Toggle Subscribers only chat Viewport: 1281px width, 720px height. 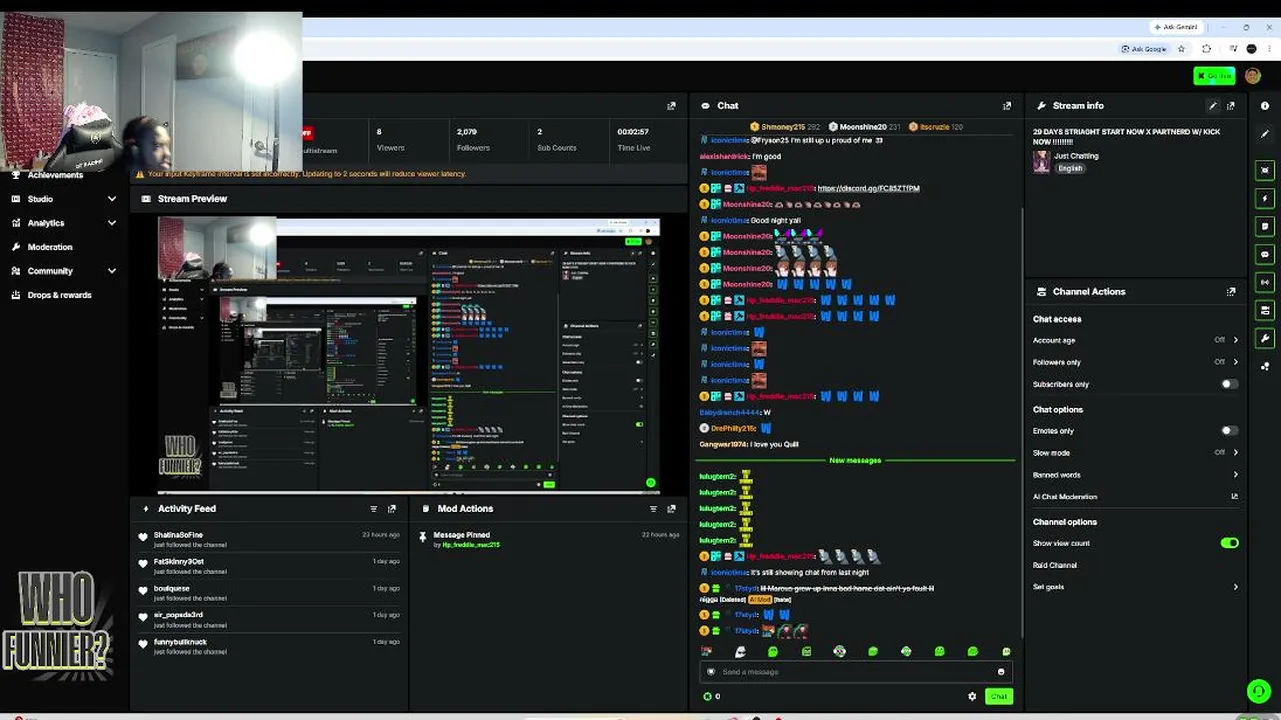(1229, 384)
